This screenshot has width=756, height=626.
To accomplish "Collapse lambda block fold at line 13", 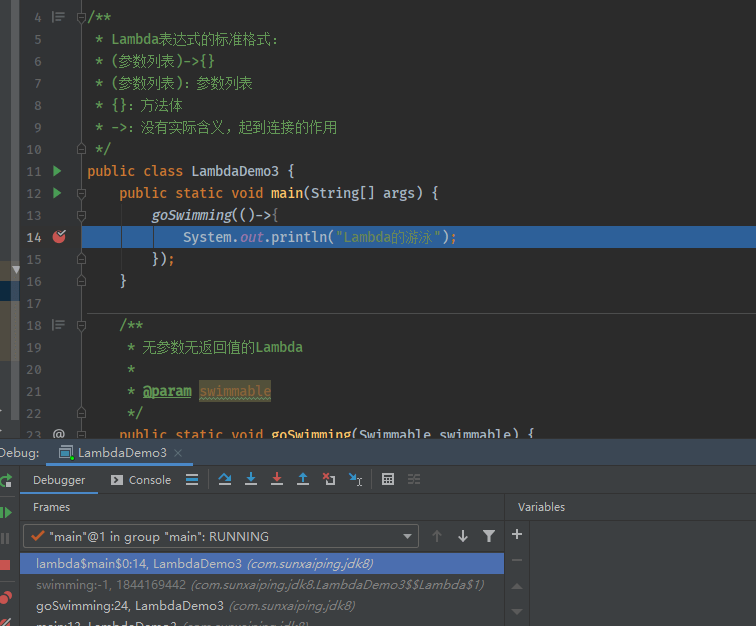I will point(81,216).
